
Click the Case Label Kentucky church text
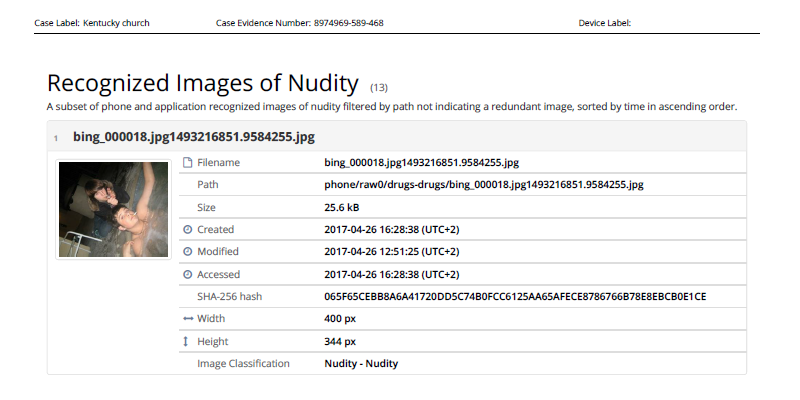pyautogui.click(x=92, y=22)
